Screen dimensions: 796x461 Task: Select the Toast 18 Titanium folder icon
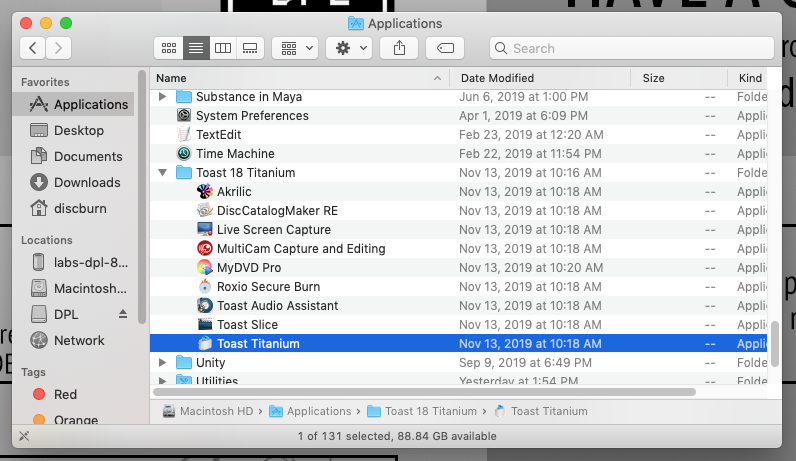click(x=184, y=173)
